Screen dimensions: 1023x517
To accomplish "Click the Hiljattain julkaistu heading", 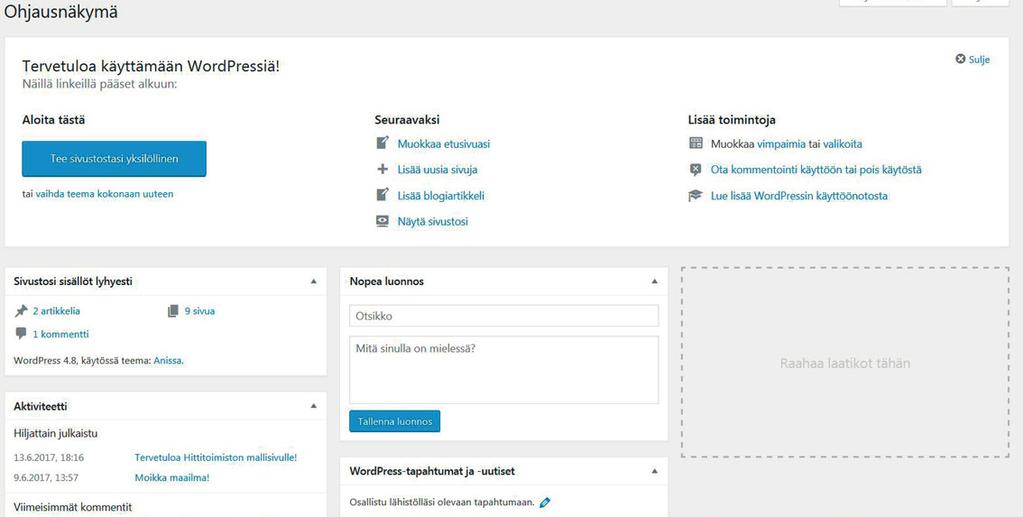I will click(x=55, y=433).
